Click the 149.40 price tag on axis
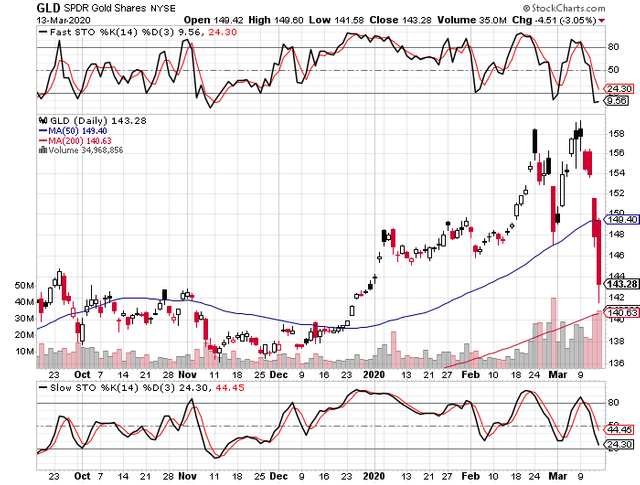The image size is (640, 485). (x=622, y=220)
